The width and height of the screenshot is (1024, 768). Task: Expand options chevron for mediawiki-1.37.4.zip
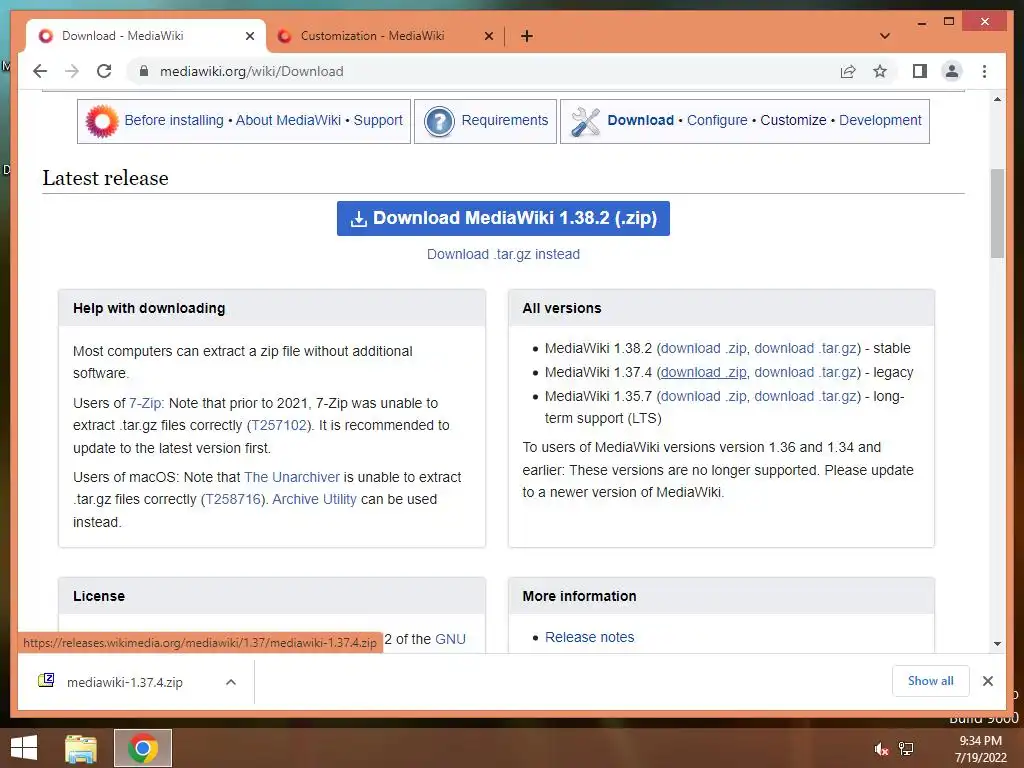(231, 682)
